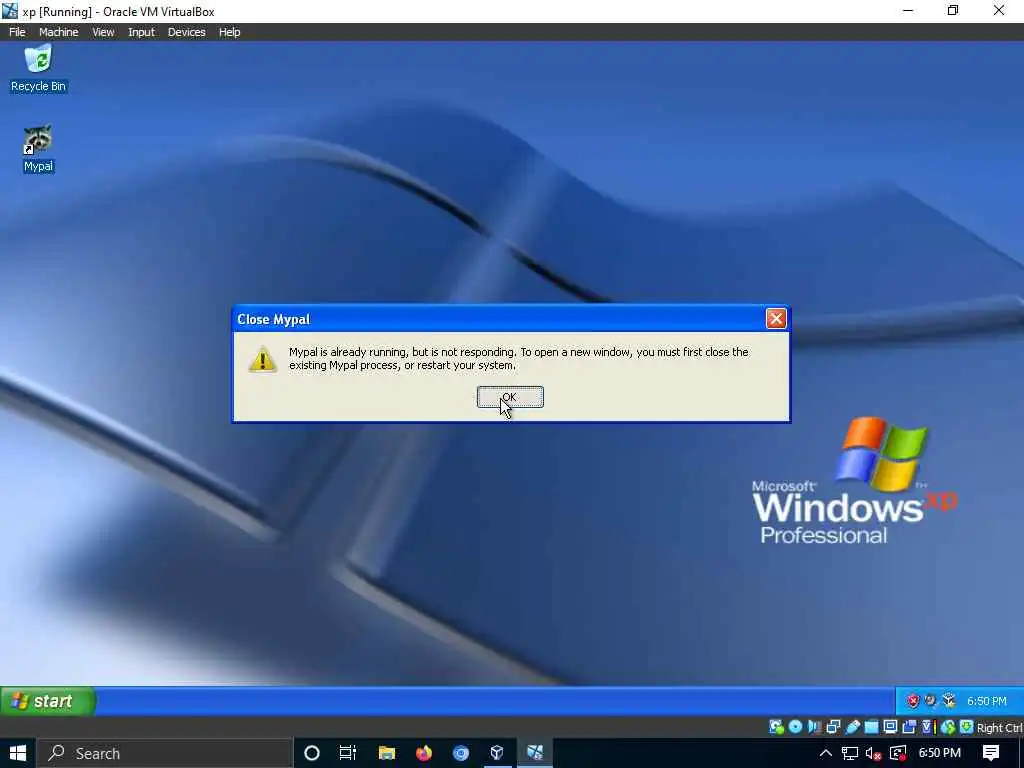The image size is (1024, 768).
Task: Open the blue round browser icon on taskbar
Action: pos(461,753)
